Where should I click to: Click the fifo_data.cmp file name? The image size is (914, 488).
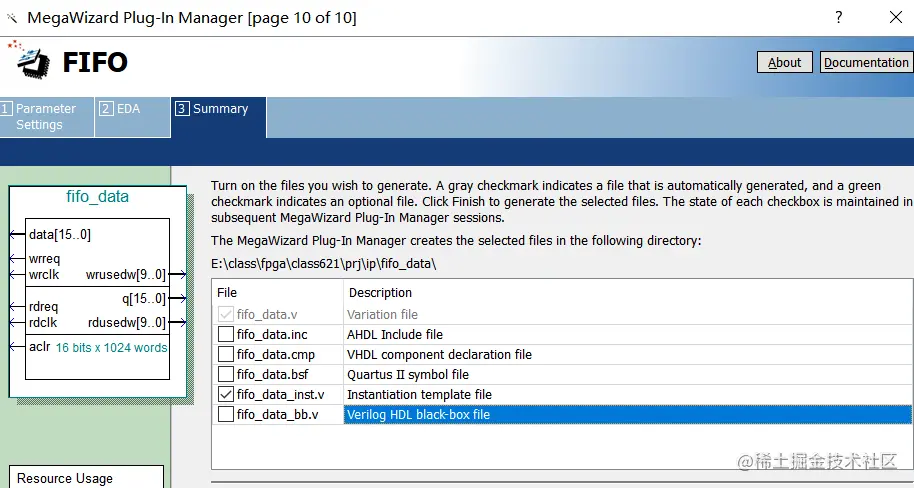(x=276, y=354)
